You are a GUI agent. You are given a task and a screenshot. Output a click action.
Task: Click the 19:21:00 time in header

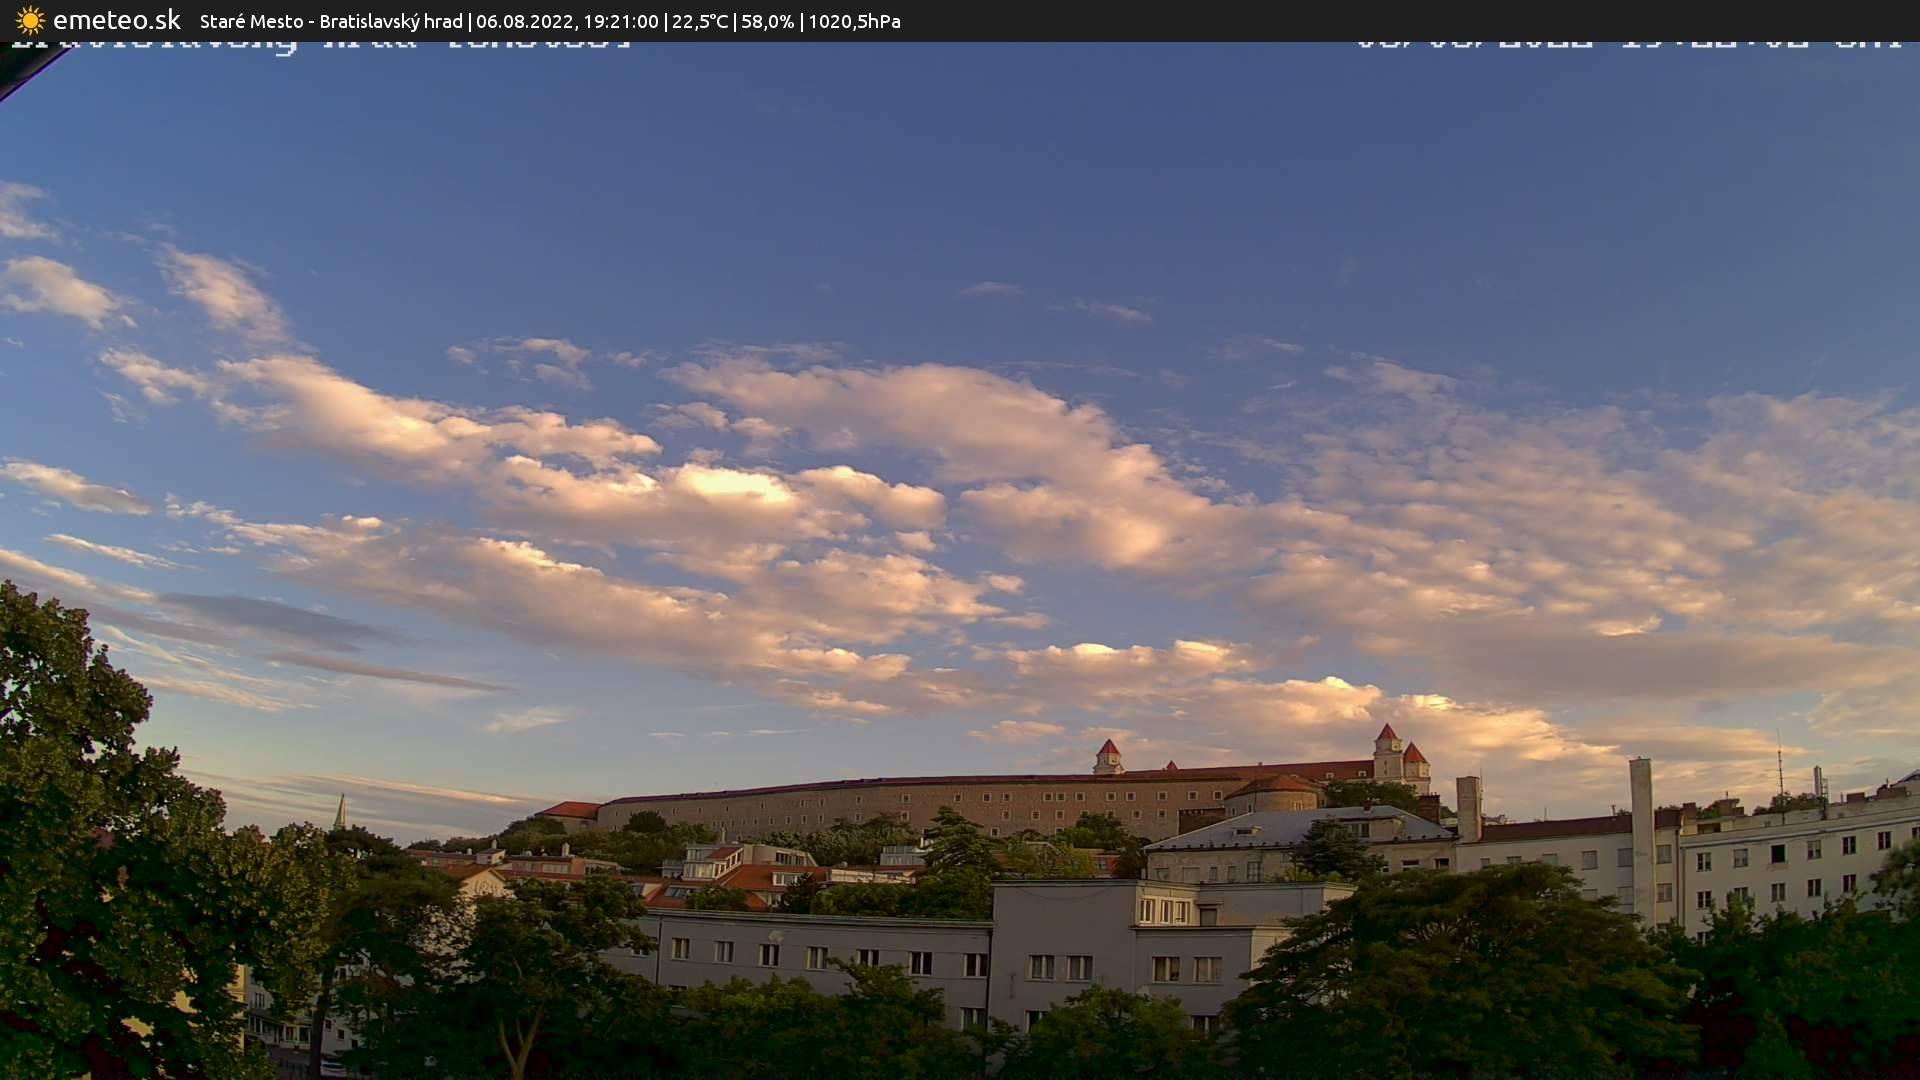click(x=619, y=21)
